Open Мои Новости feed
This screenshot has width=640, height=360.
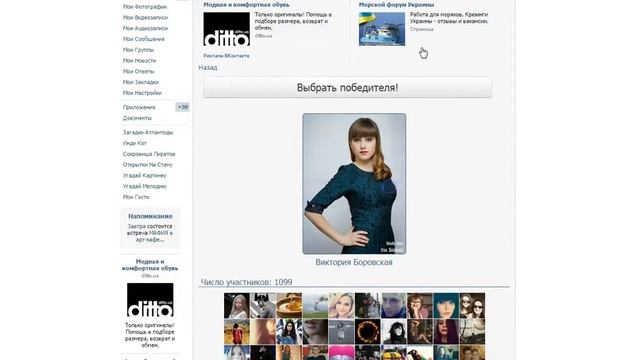tap(139, 60)
